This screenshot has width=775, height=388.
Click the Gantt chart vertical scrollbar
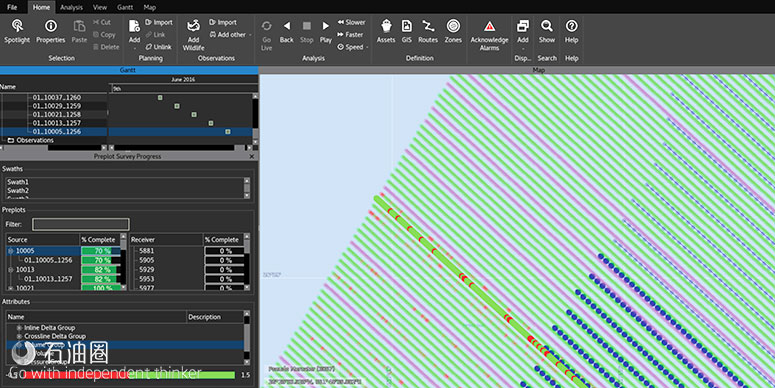[255, 119]
